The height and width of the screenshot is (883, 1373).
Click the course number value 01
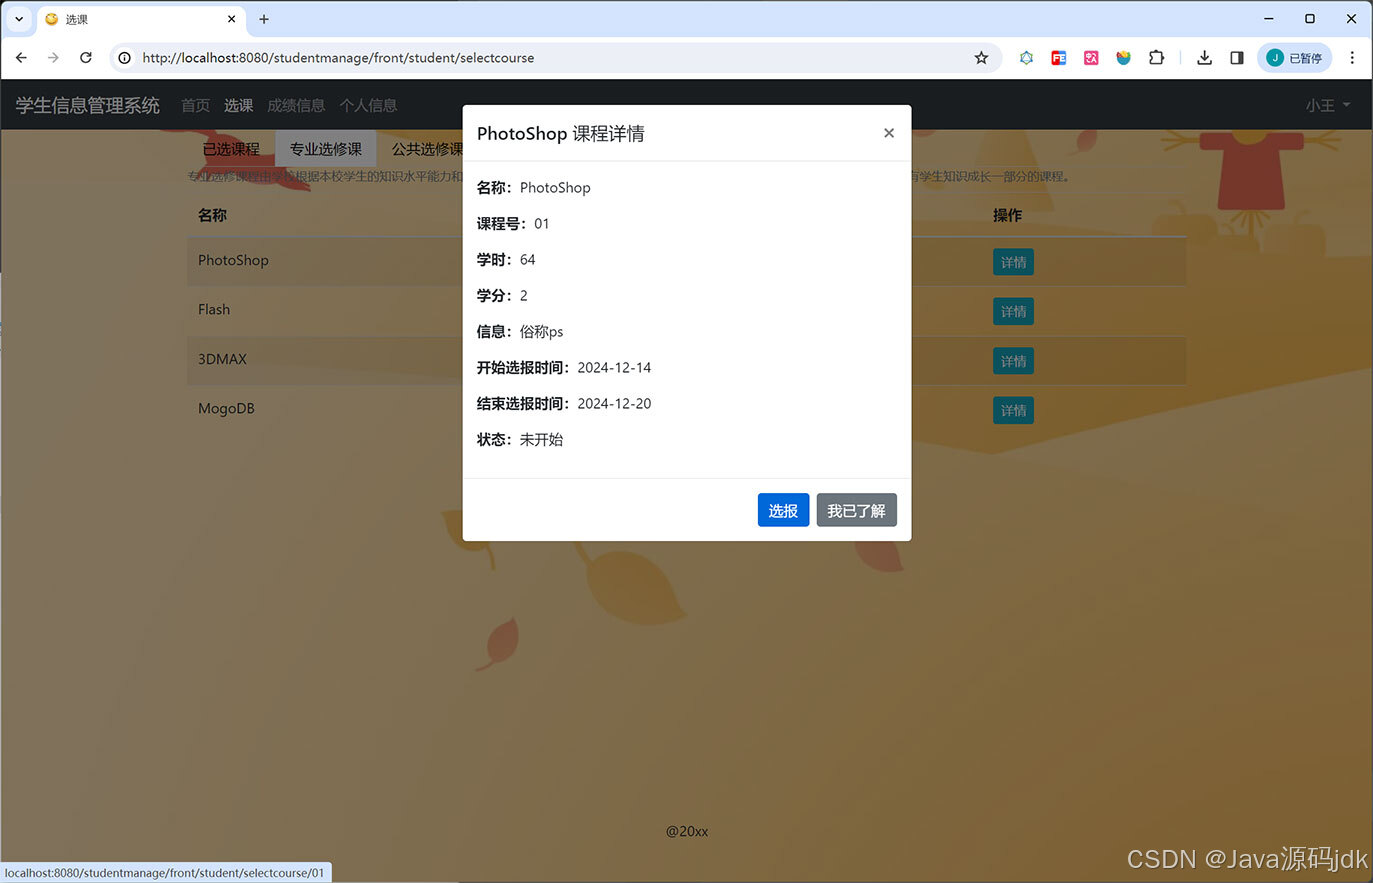[542, 223]
